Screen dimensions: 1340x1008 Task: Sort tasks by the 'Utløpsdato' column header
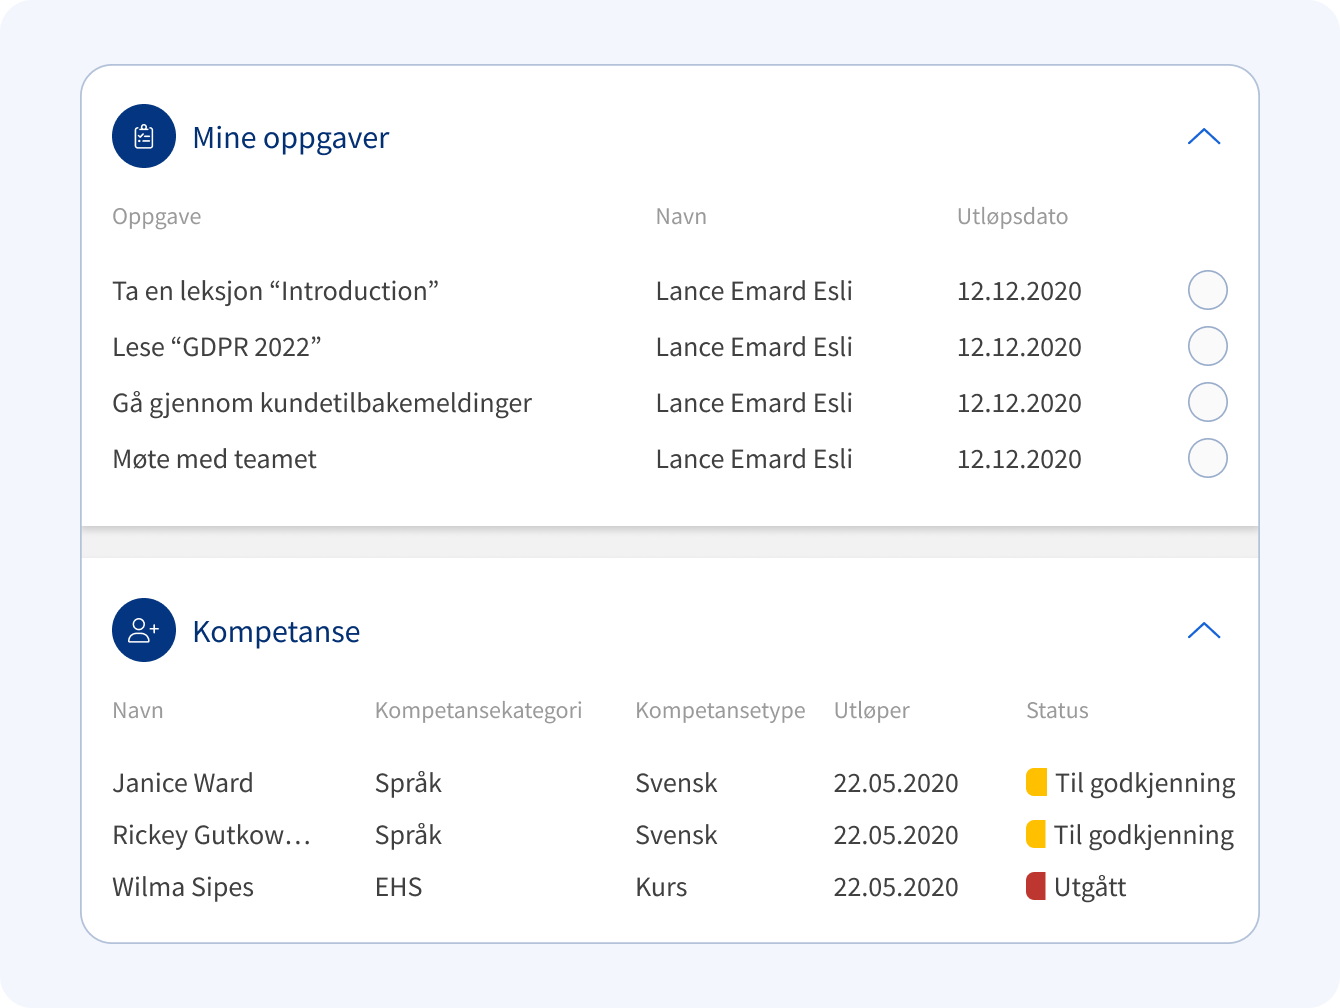point(1012,217)
